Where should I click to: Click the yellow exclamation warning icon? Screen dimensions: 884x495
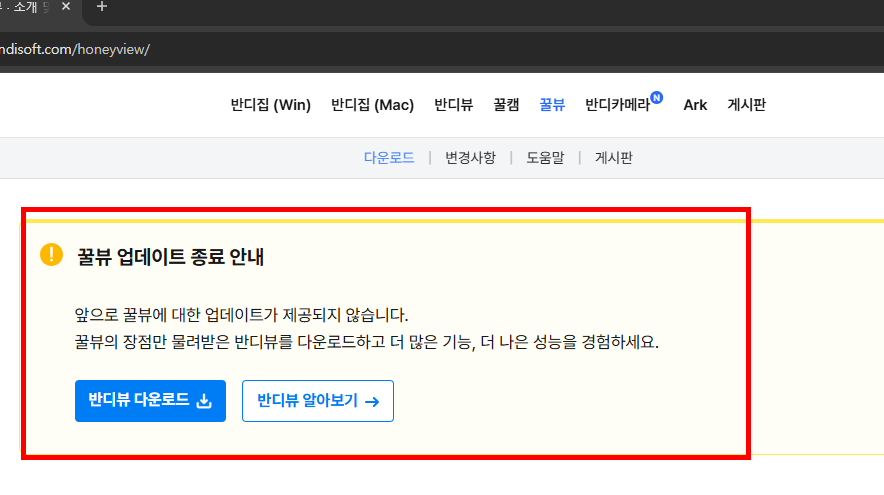point(51,255)
